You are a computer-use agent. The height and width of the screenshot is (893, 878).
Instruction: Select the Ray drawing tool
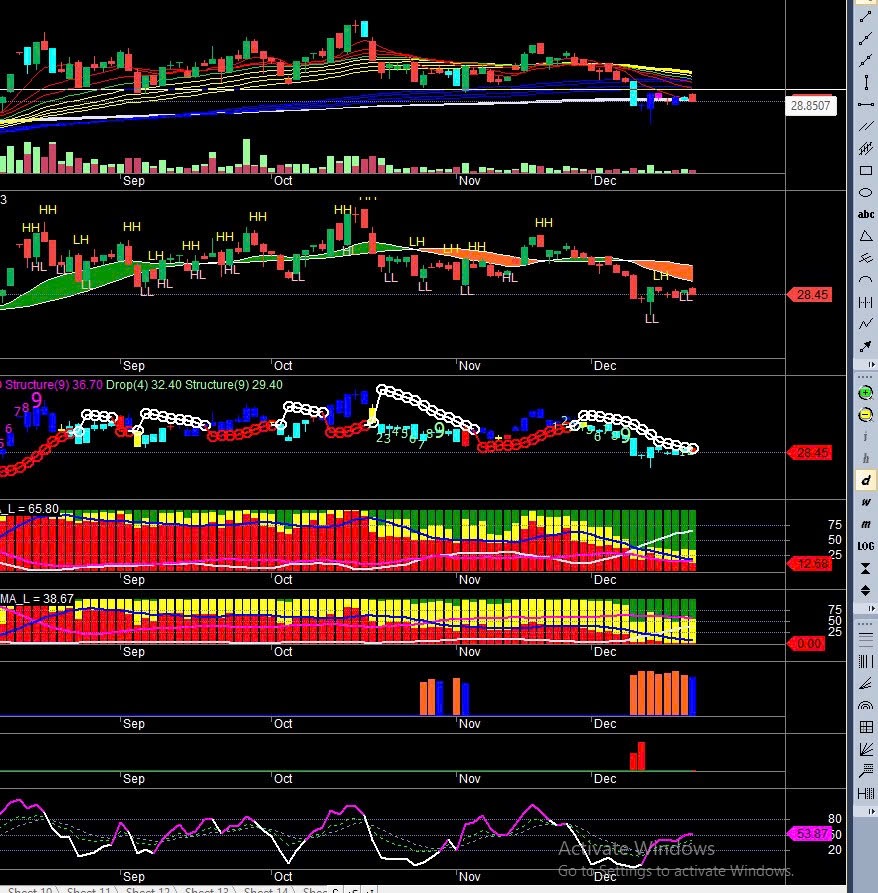[865, 39]
